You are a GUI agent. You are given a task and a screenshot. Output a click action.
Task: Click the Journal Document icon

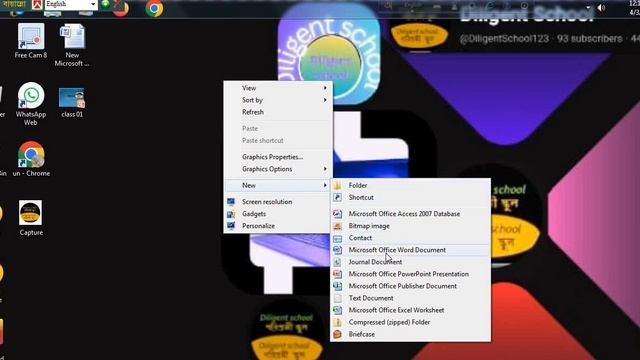pos(338,262)
